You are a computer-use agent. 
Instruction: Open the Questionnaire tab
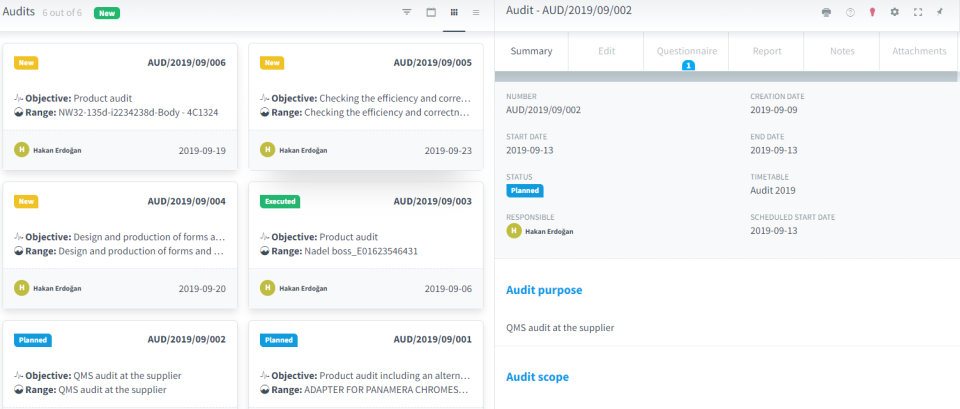tap(686, 51)
